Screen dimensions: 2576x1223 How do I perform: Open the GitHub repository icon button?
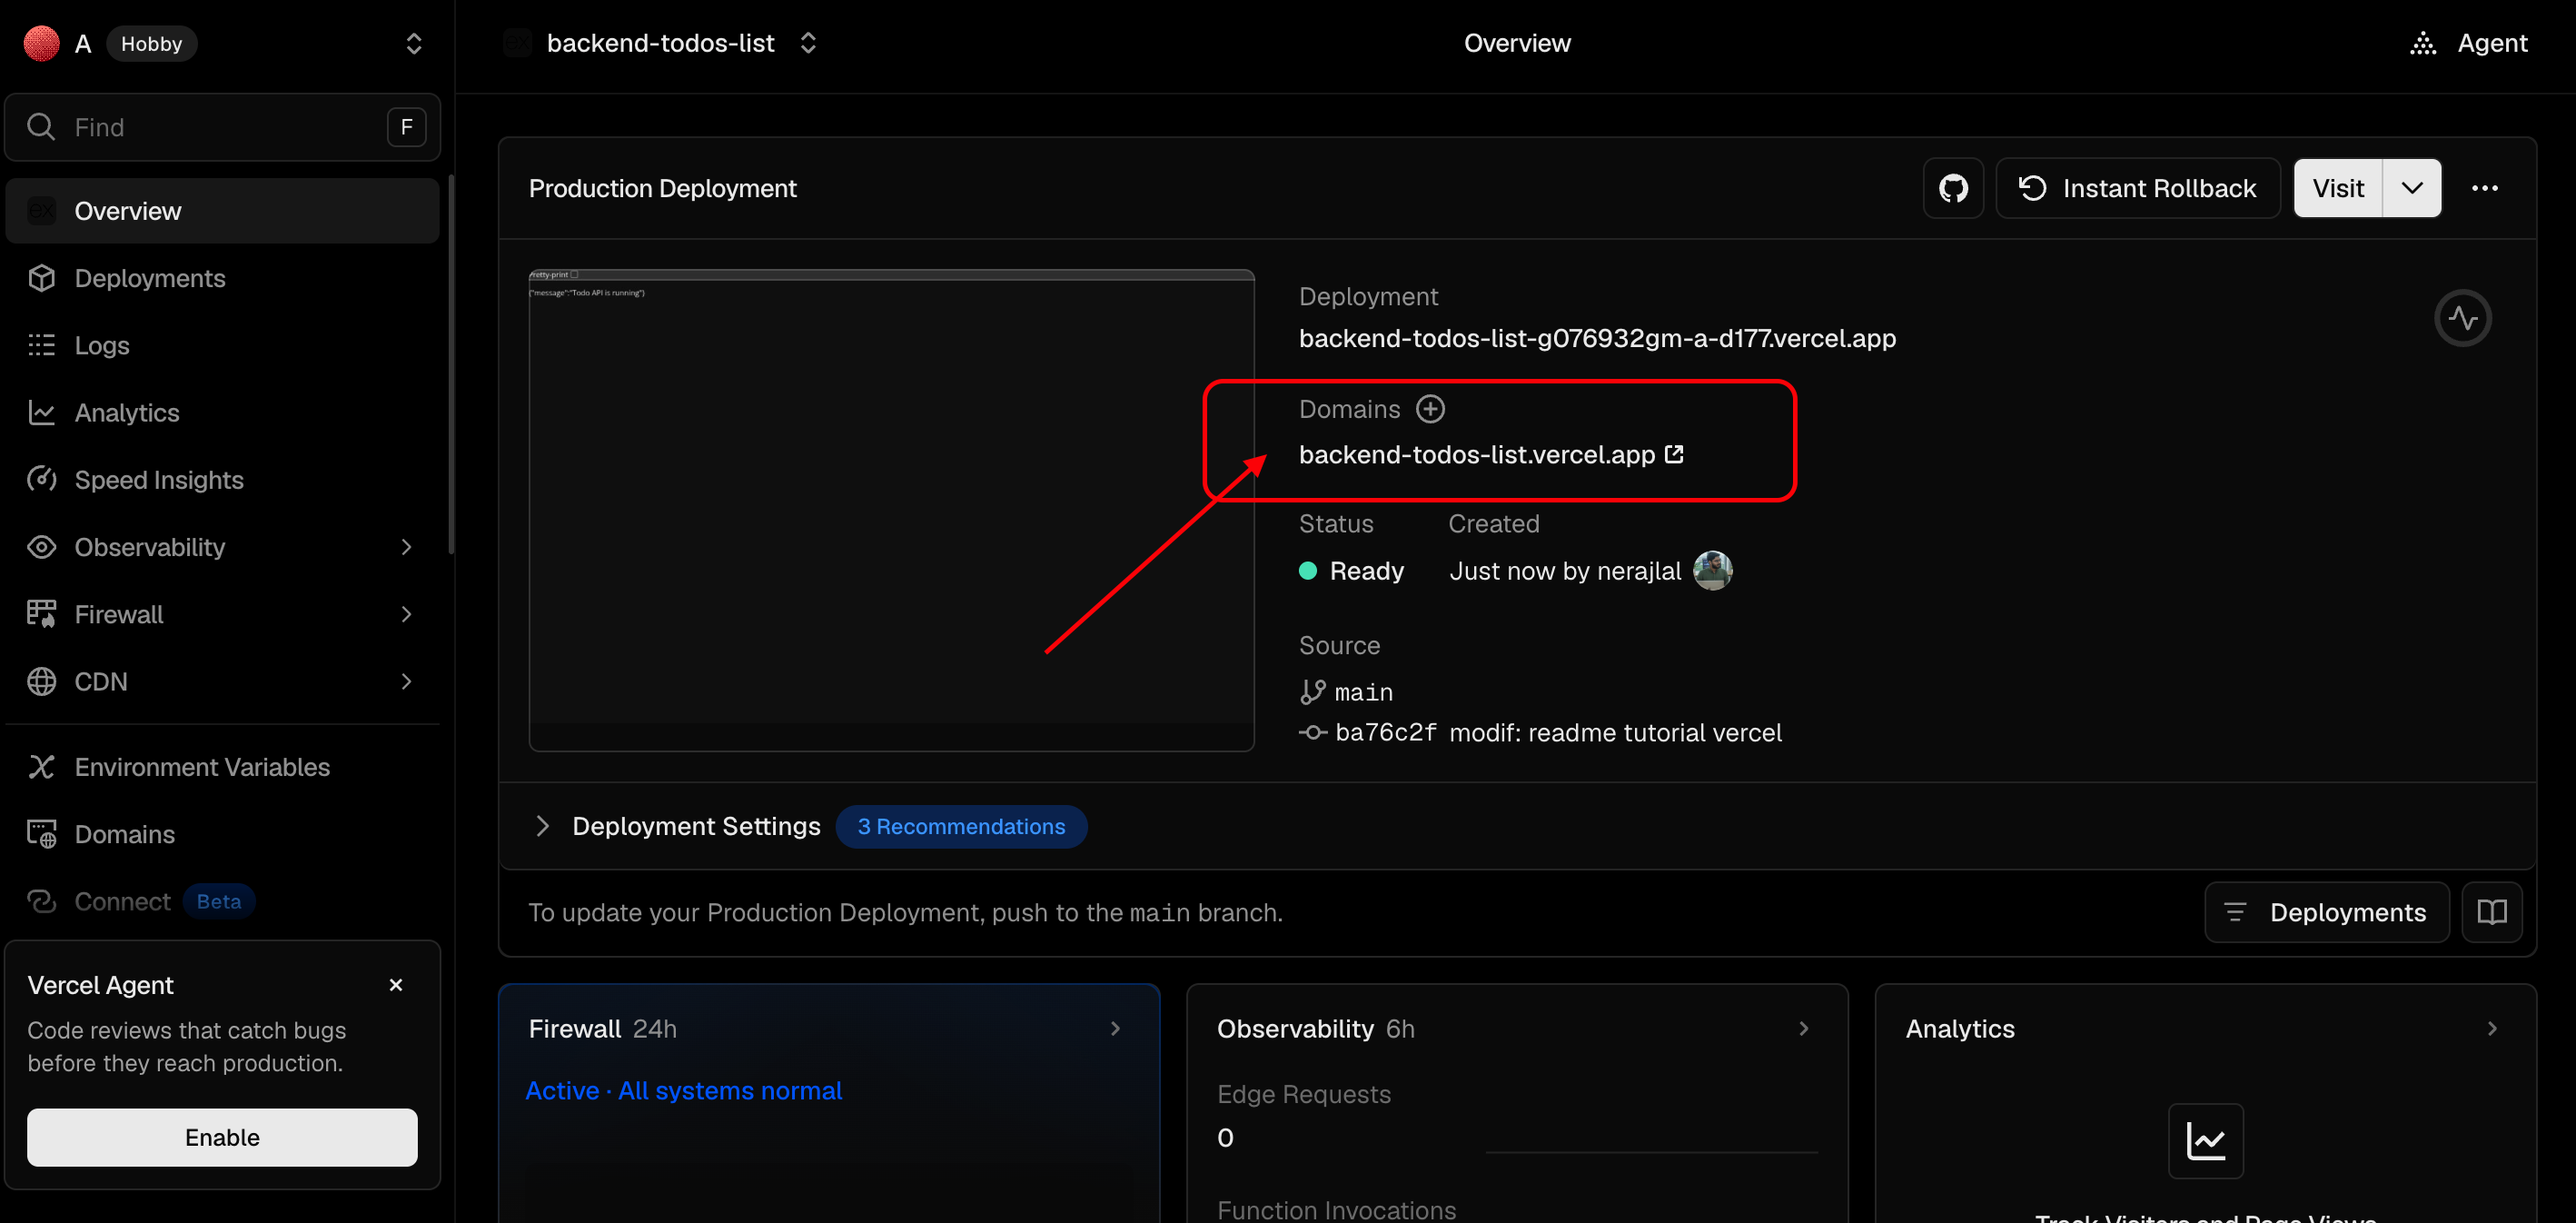pos(1953,188)
